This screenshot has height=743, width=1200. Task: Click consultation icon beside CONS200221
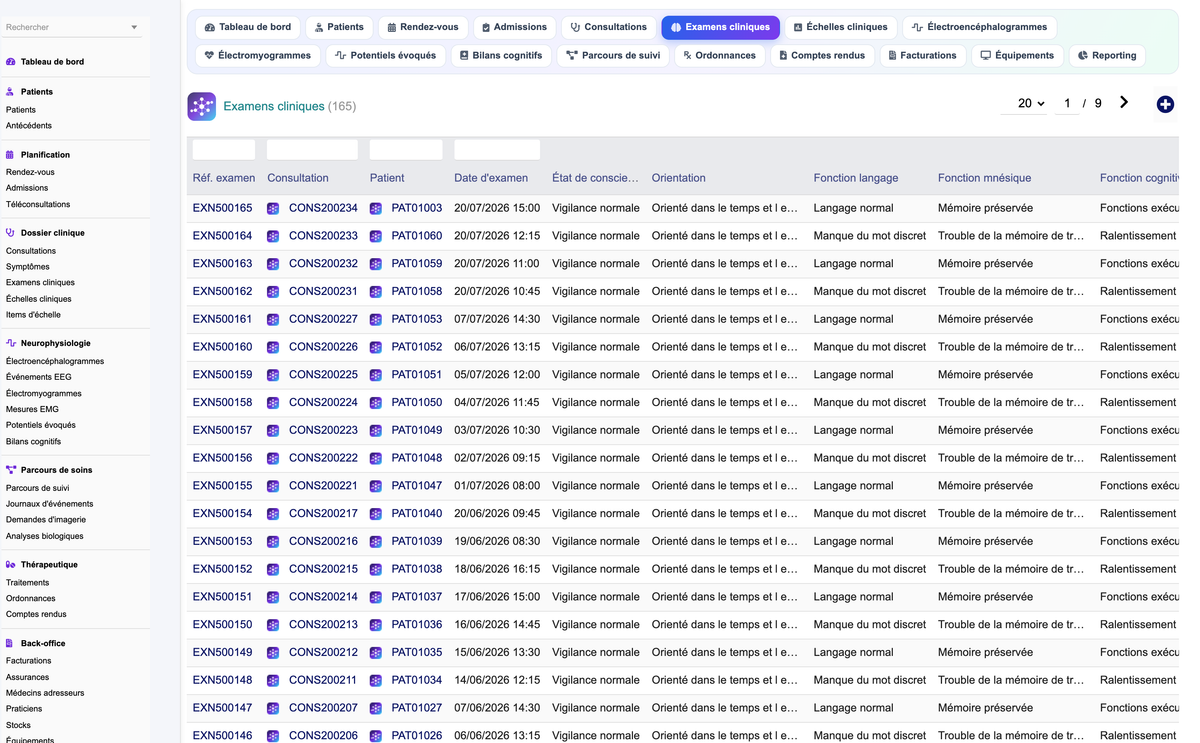point(273,486)
